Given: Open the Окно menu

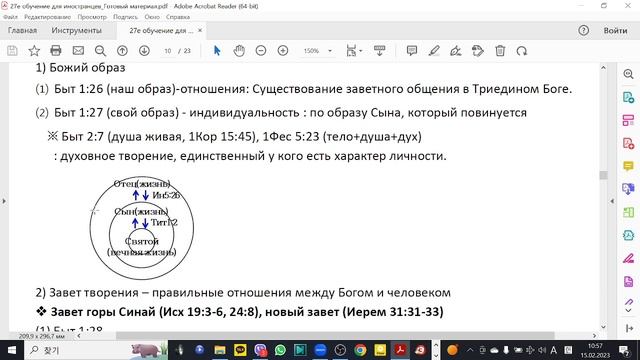Looking at the screenshot, I should [x=152, y=17].
